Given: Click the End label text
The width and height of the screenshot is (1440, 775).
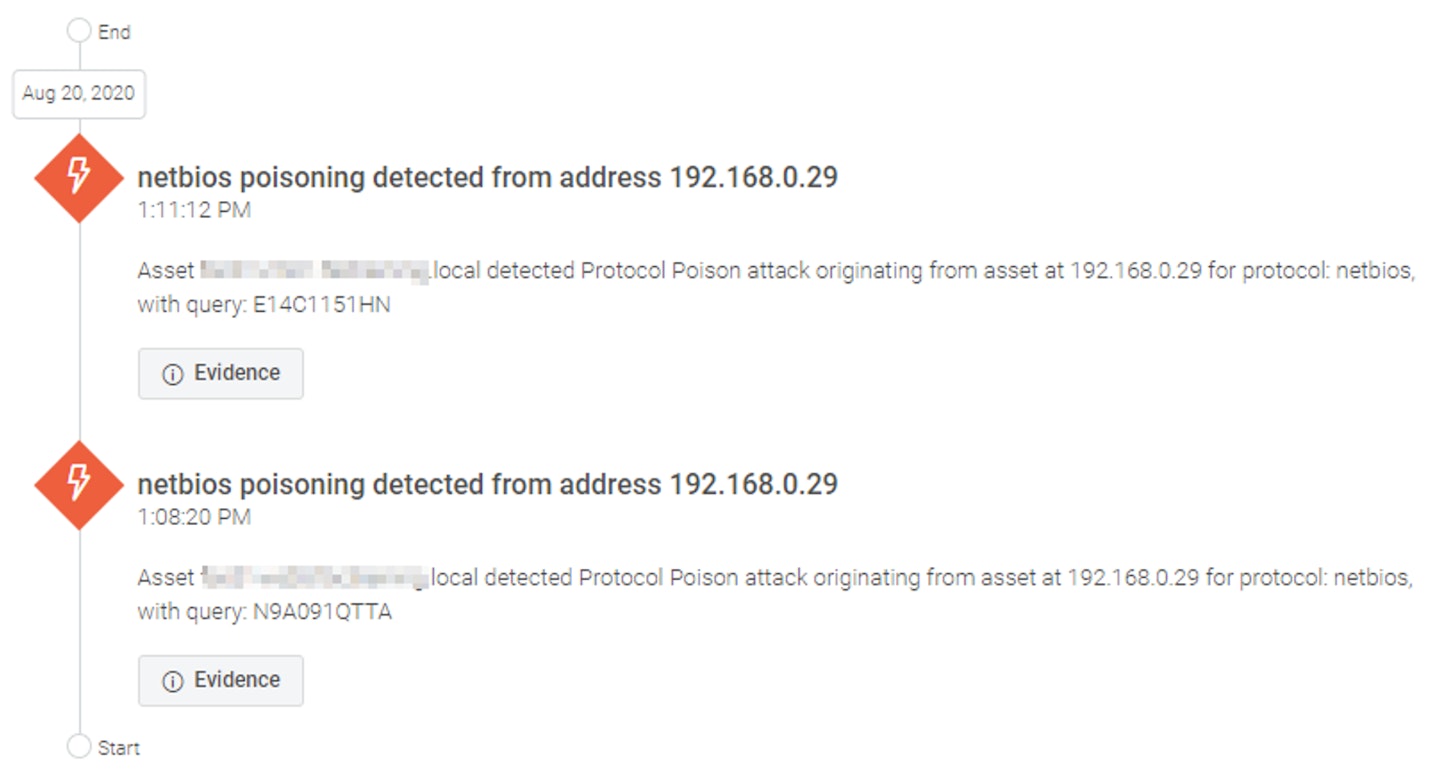Looking at the screenshot, I should tap(114, 32).
